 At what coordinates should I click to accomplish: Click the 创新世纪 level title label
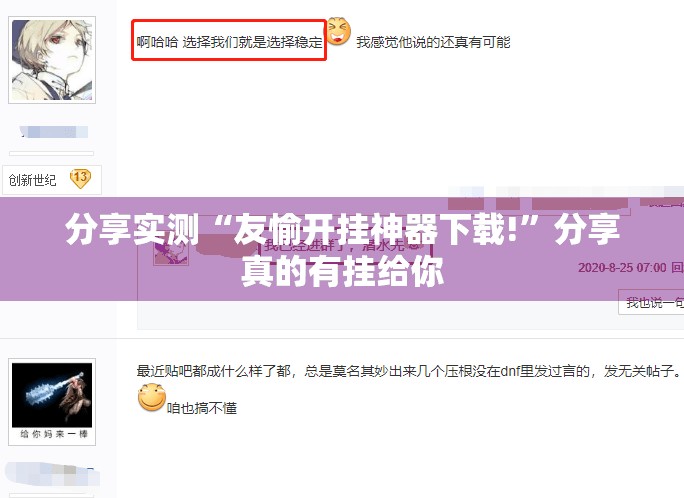33,180
